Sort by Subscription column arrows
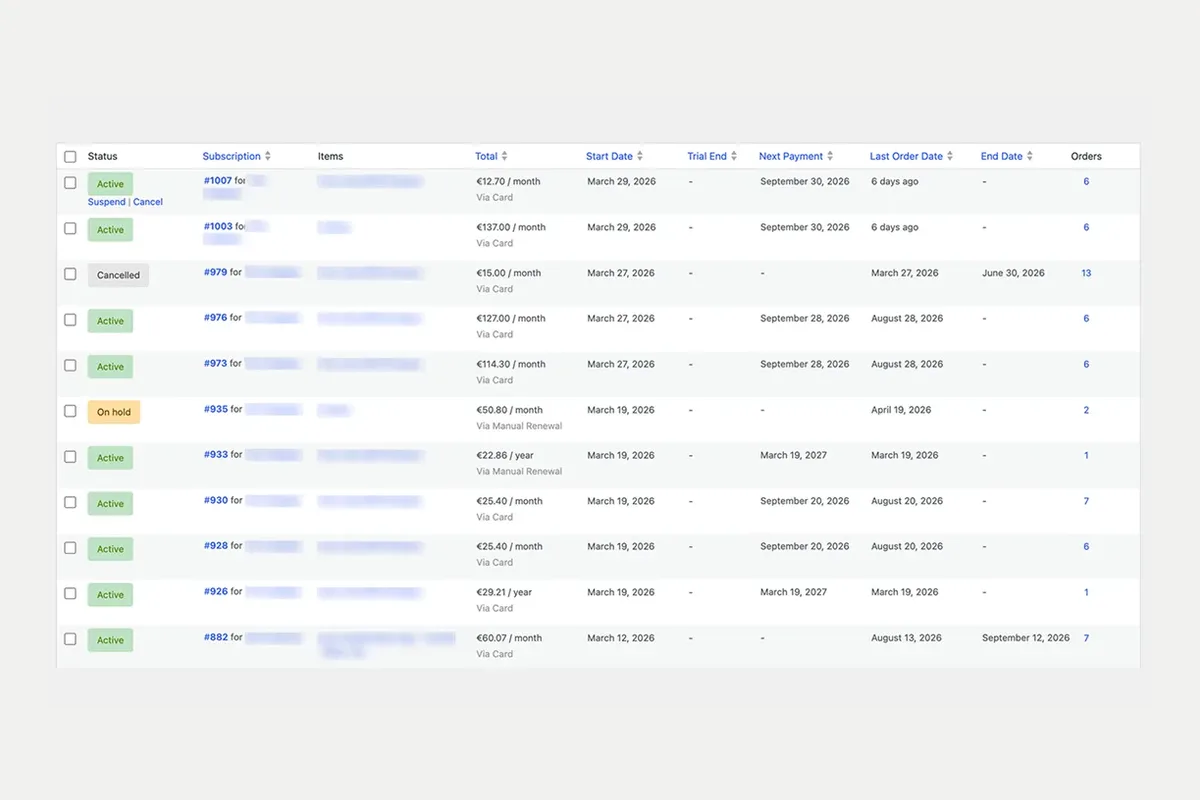Screen dimensions: 1200x800 (x=268, y=156)
